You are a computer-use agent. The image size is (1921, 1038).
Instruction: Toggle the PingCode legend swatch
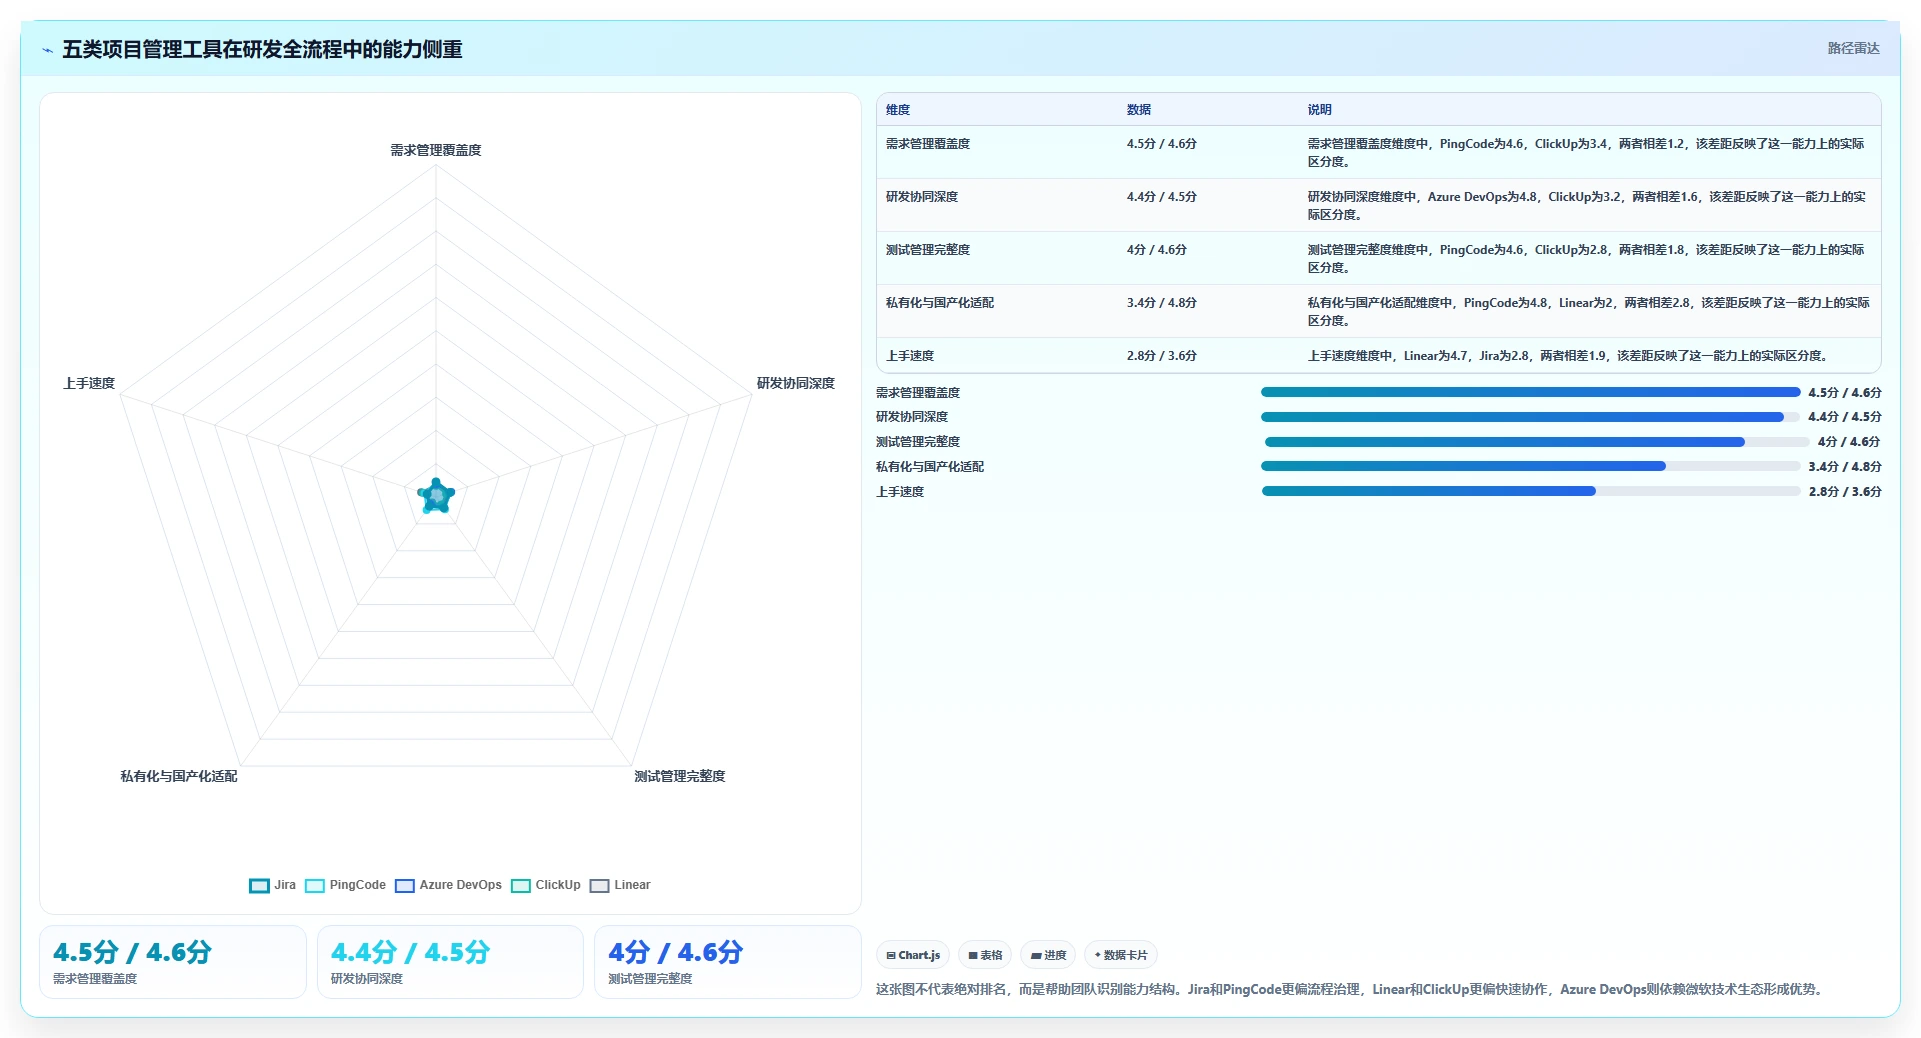coord(314,886)
